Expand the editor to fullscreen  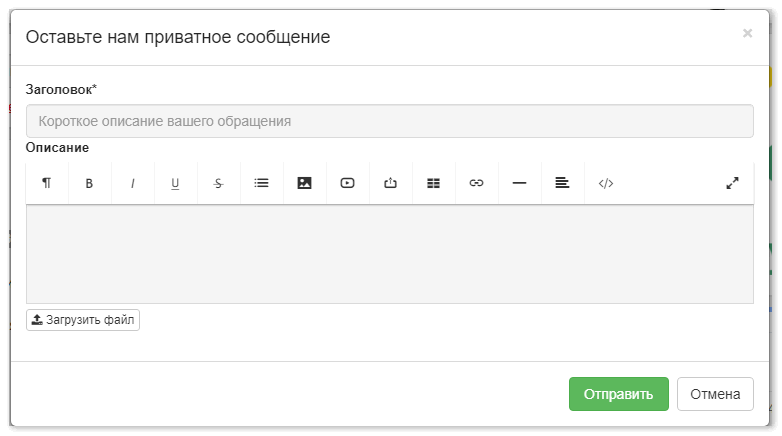point(732,183)
